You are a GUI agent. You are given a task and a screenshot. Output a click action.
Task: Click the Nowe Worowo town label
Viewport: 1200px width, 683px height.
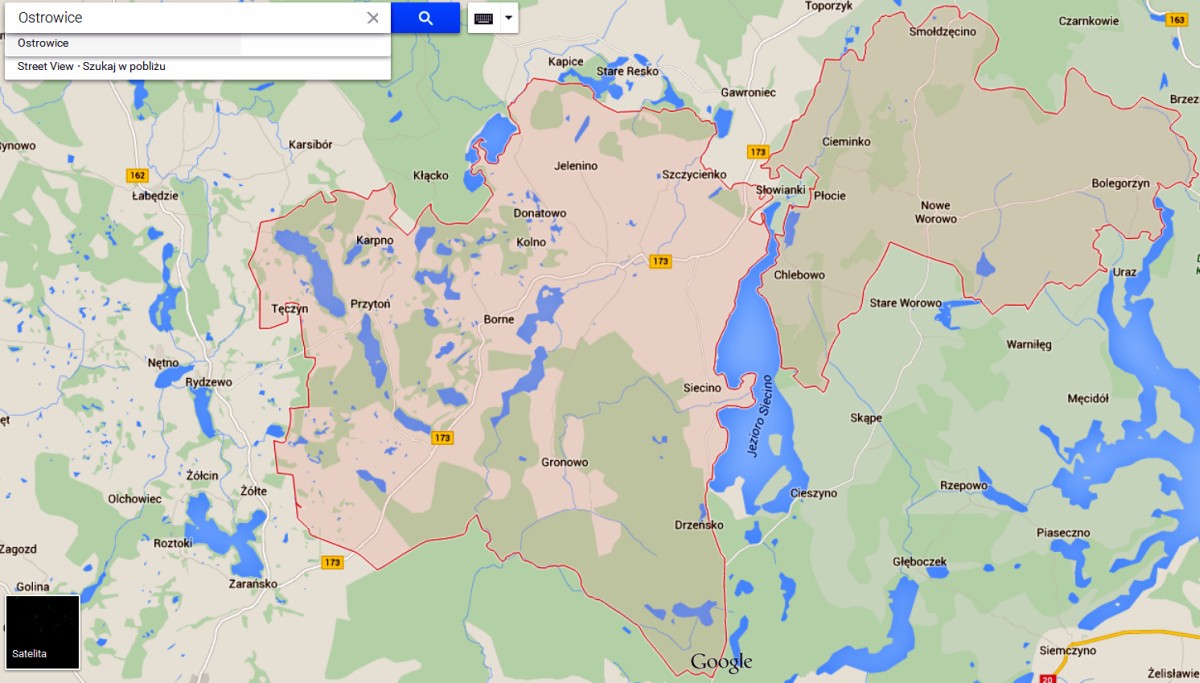[936, 212]
